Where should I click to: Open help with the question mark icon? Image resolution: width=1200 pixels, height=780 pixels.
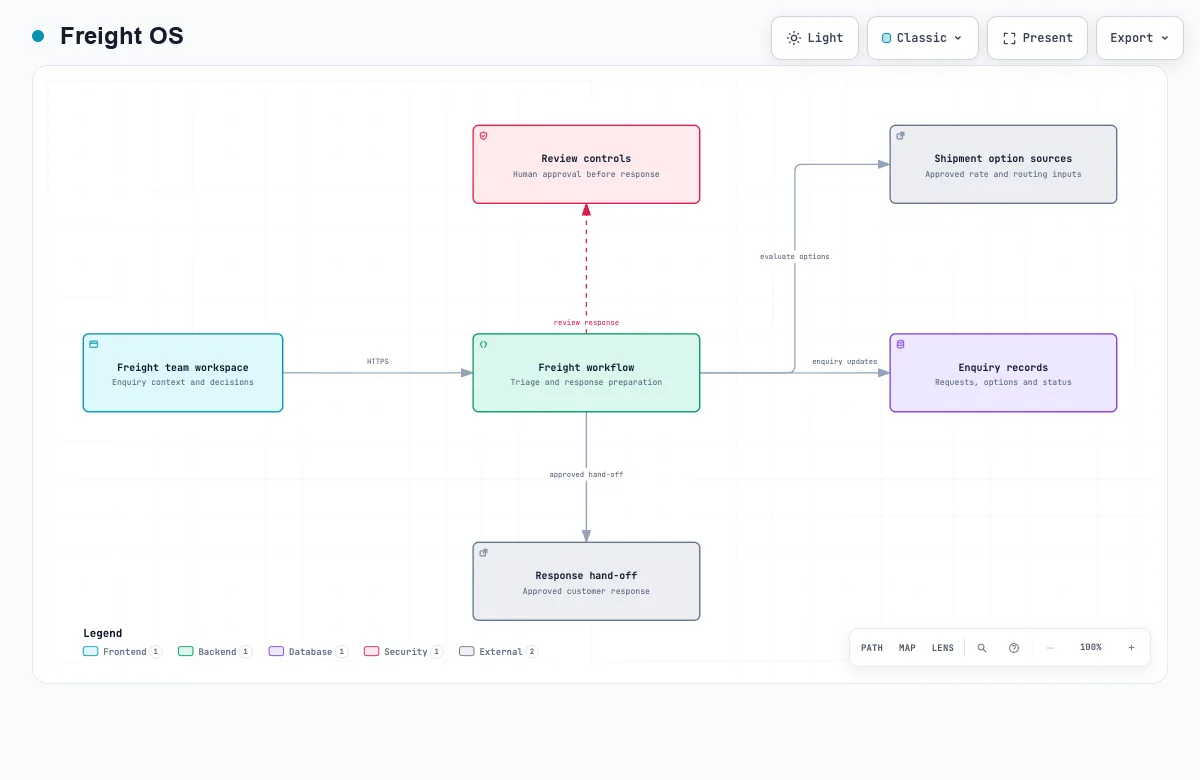tap(1014, 648)
